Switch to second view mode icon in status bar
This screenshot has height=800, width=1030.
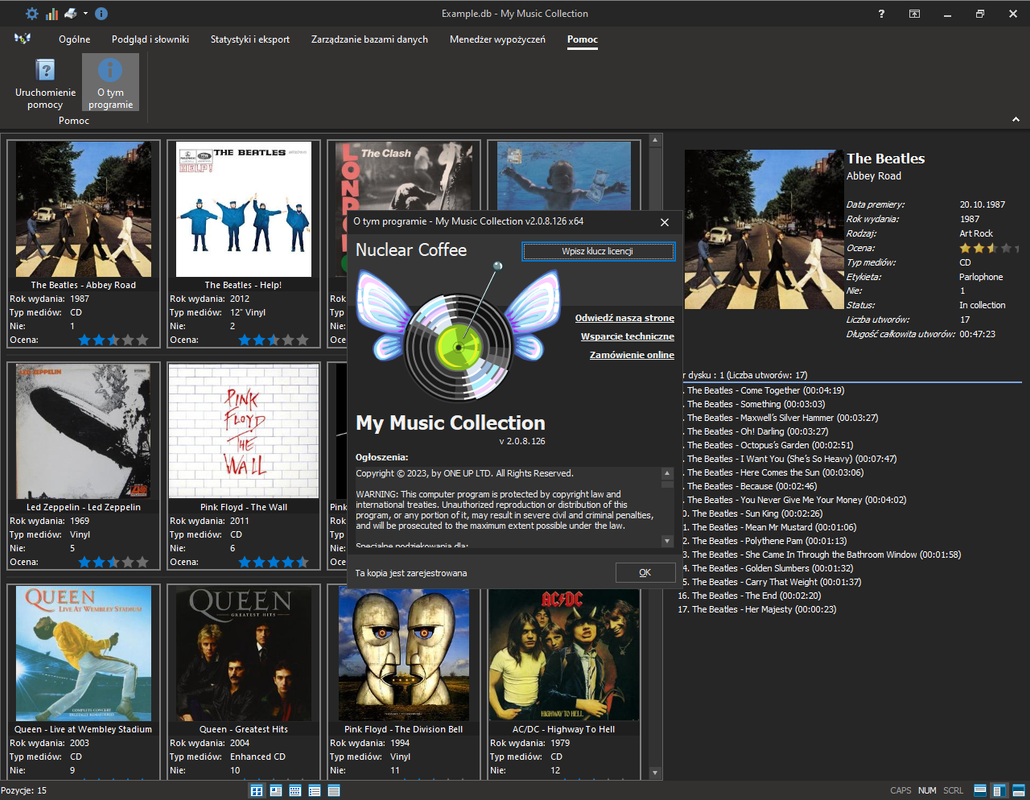[276, 790]
